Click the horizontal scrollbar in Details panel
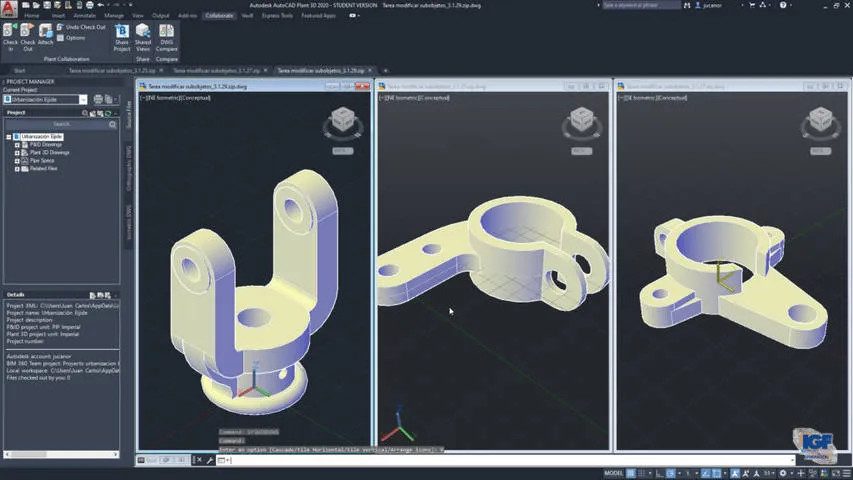Viewport: 853px width, 480px height. (61, 454)
